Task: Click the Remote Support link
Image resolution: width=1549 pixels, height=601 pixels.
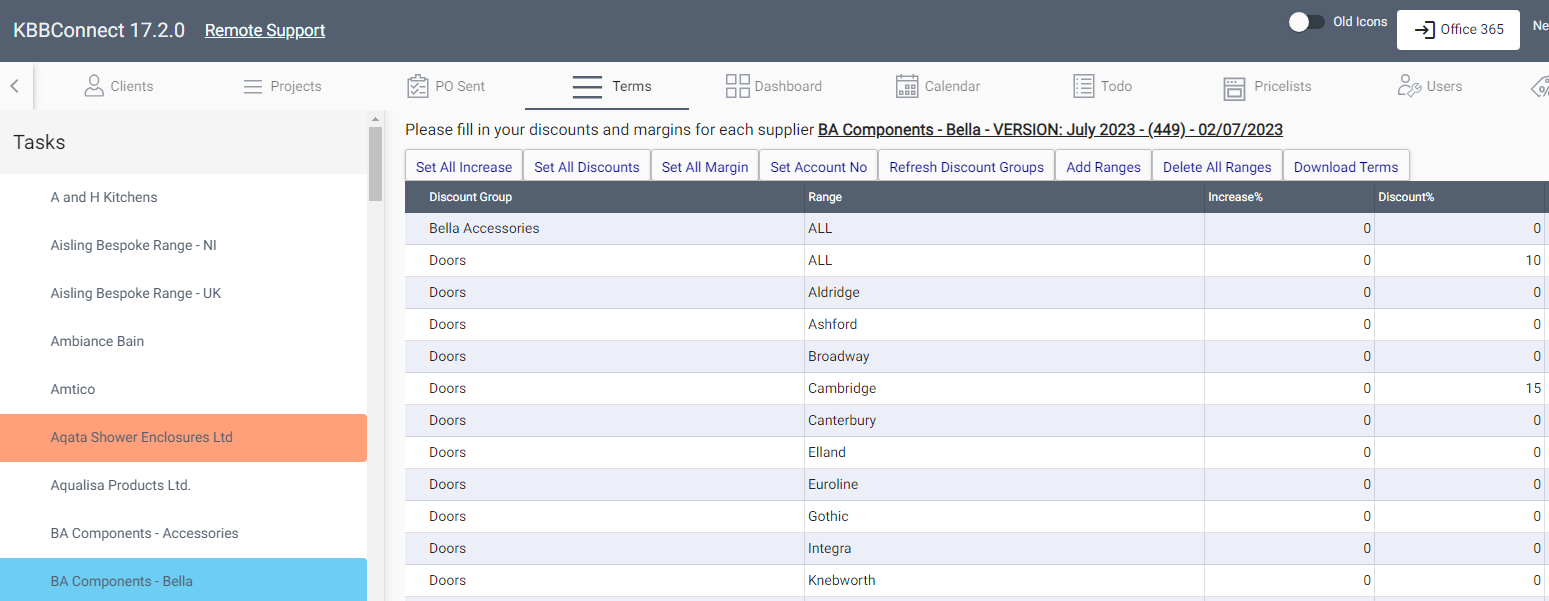Action: pos(265,30)
